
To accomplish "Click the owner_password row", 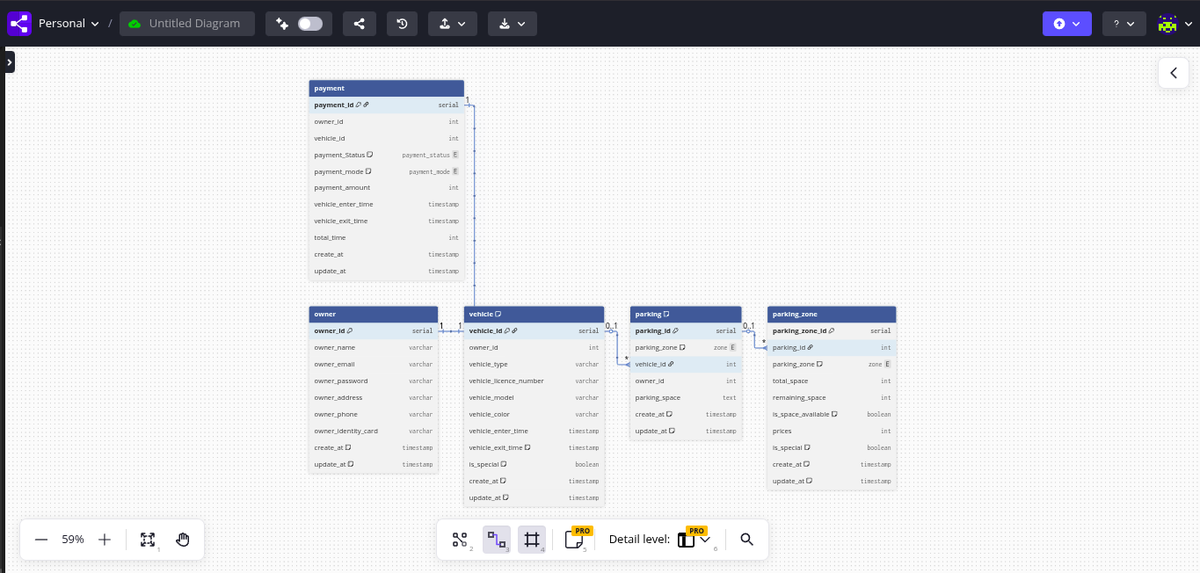I will click(373, 381).
